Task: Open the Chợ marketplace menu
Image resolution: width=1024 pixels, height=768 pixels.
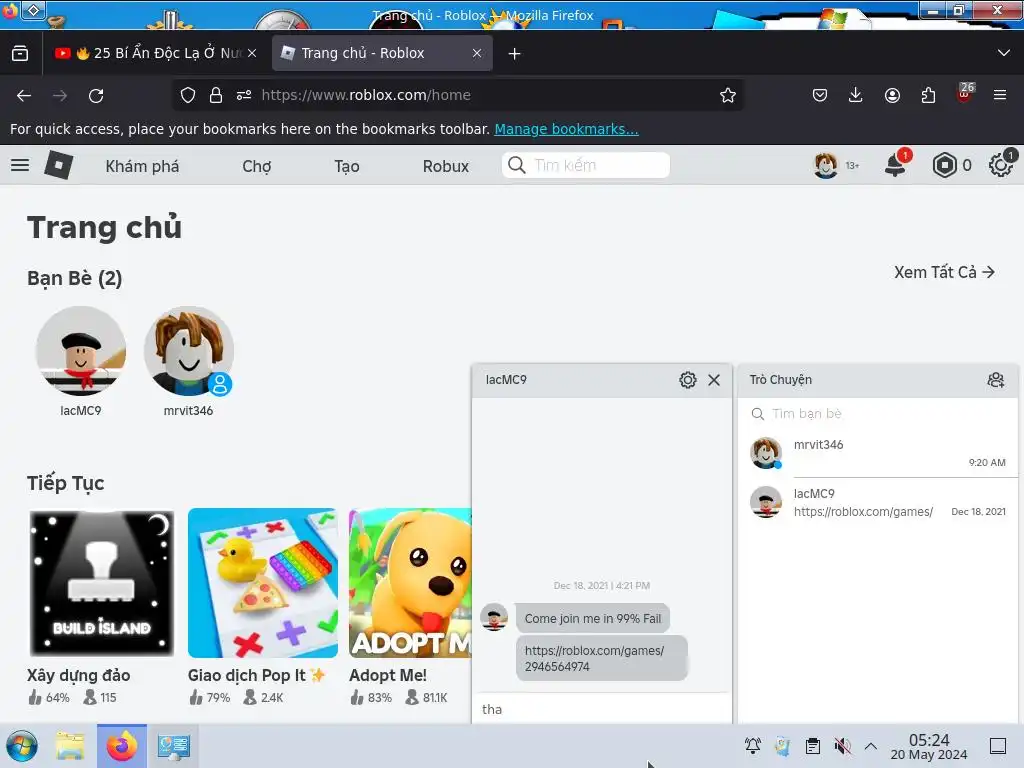Action: [257, 167]
